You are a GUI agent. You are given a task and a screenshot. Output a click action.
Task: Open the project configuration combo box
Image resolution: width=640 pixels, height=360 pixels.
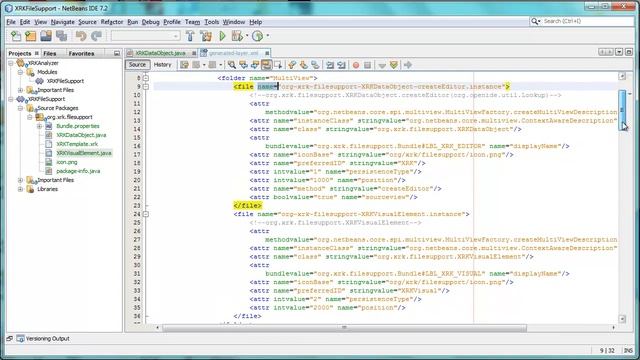[x=145, y=36]
